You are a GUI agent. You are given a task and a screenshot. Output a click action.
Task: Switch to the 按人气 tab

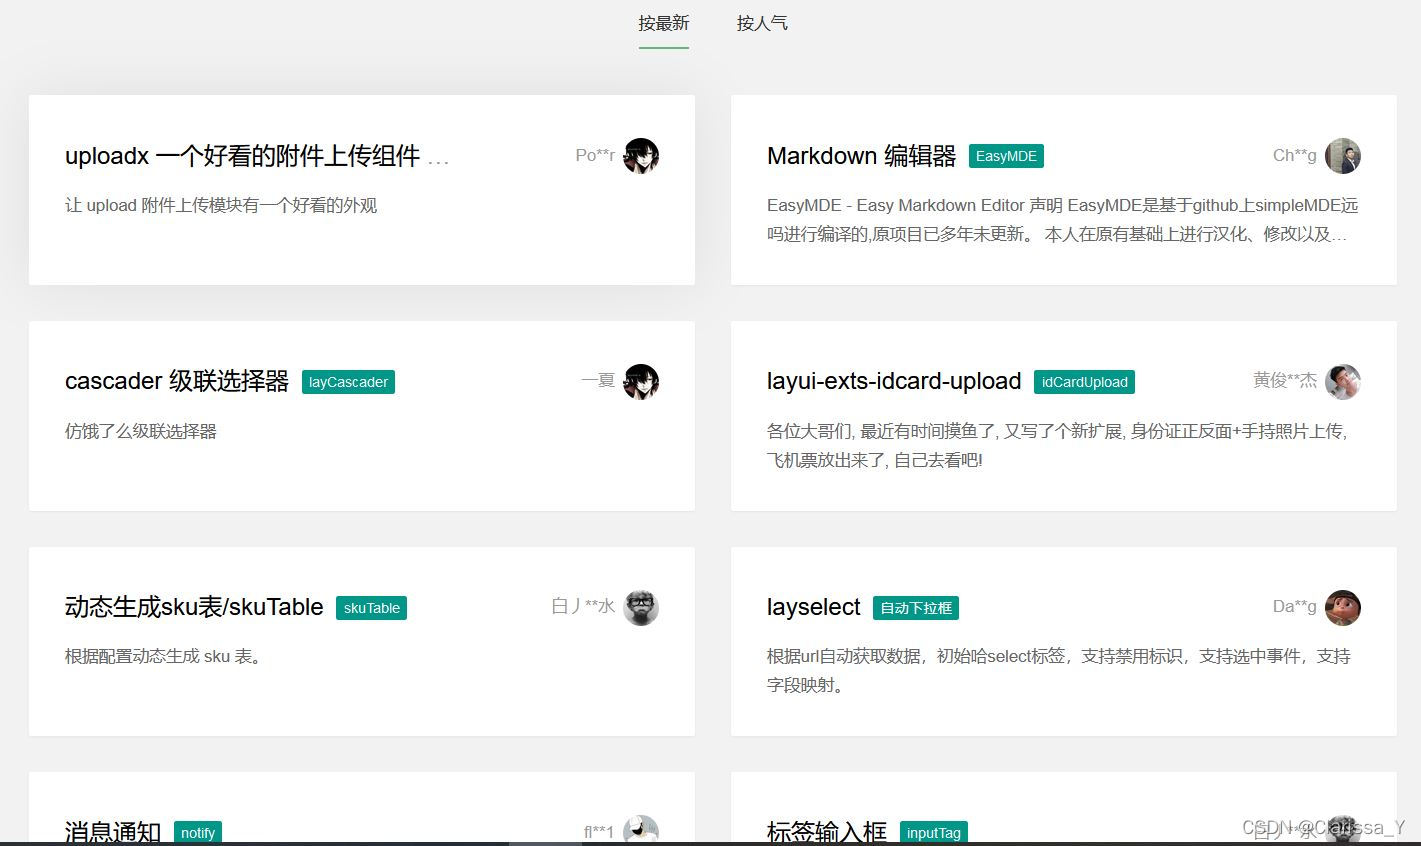(x=762, y=23)
